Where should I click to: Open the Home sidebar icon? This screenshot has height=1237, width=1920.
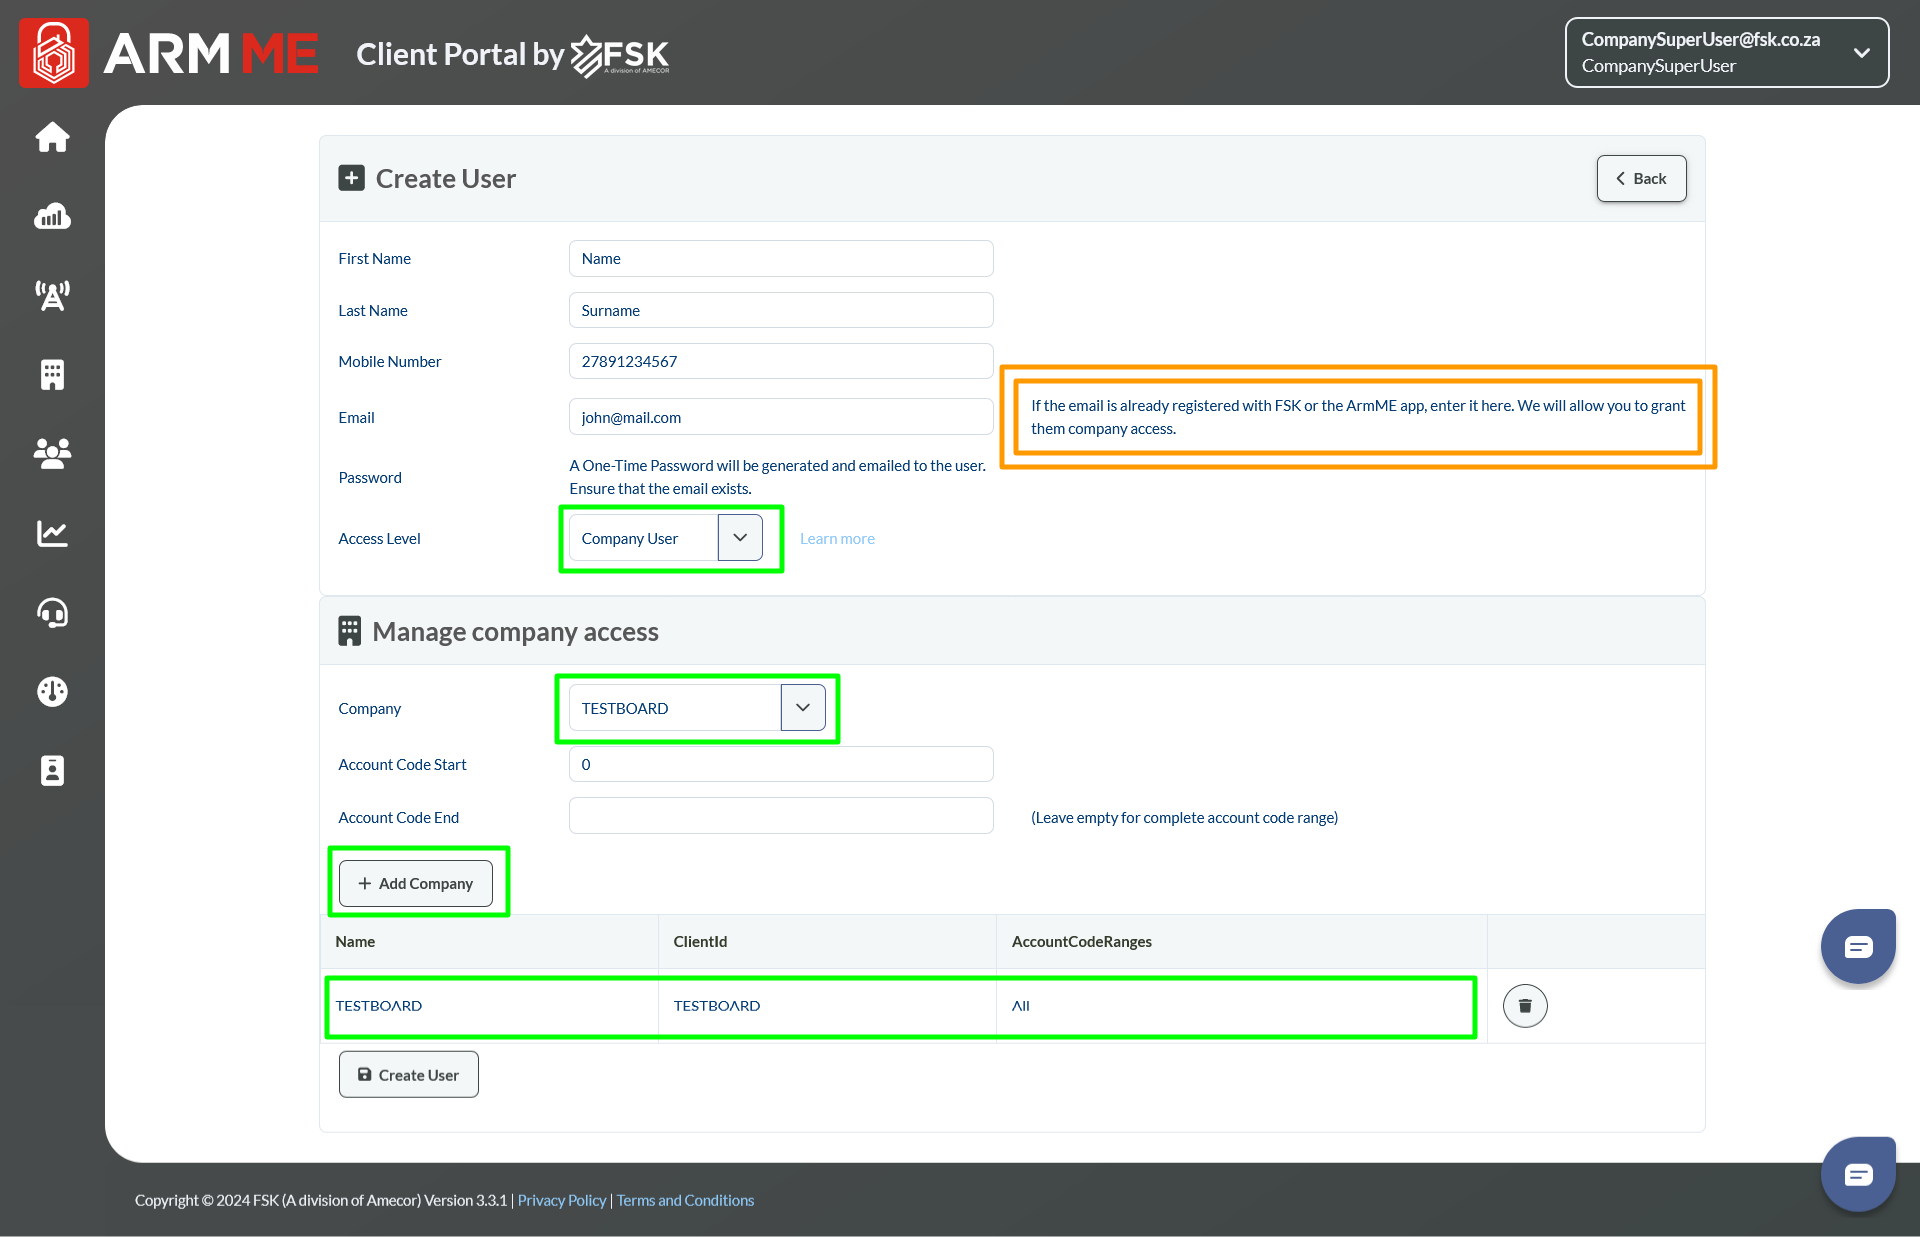52,137
